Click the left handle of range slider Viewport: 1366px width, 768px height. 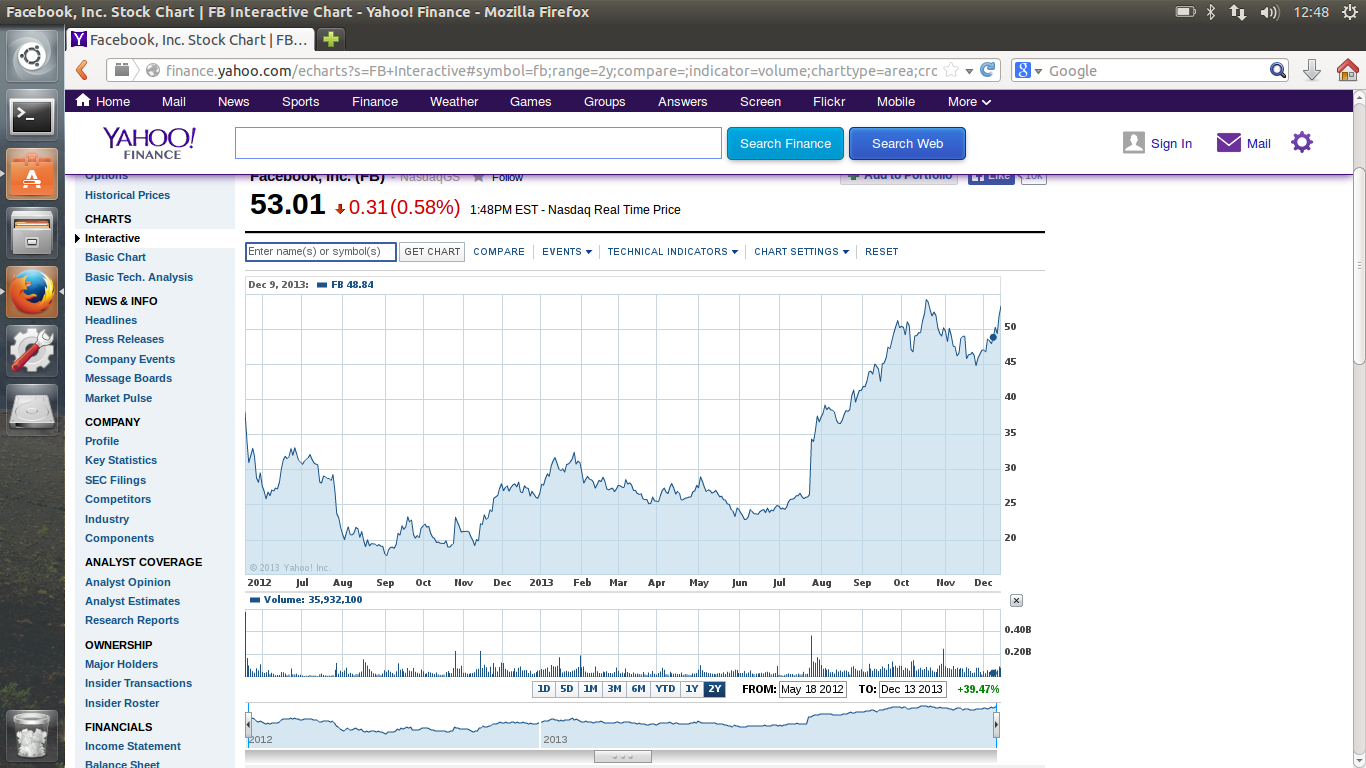tap(249, 725)
